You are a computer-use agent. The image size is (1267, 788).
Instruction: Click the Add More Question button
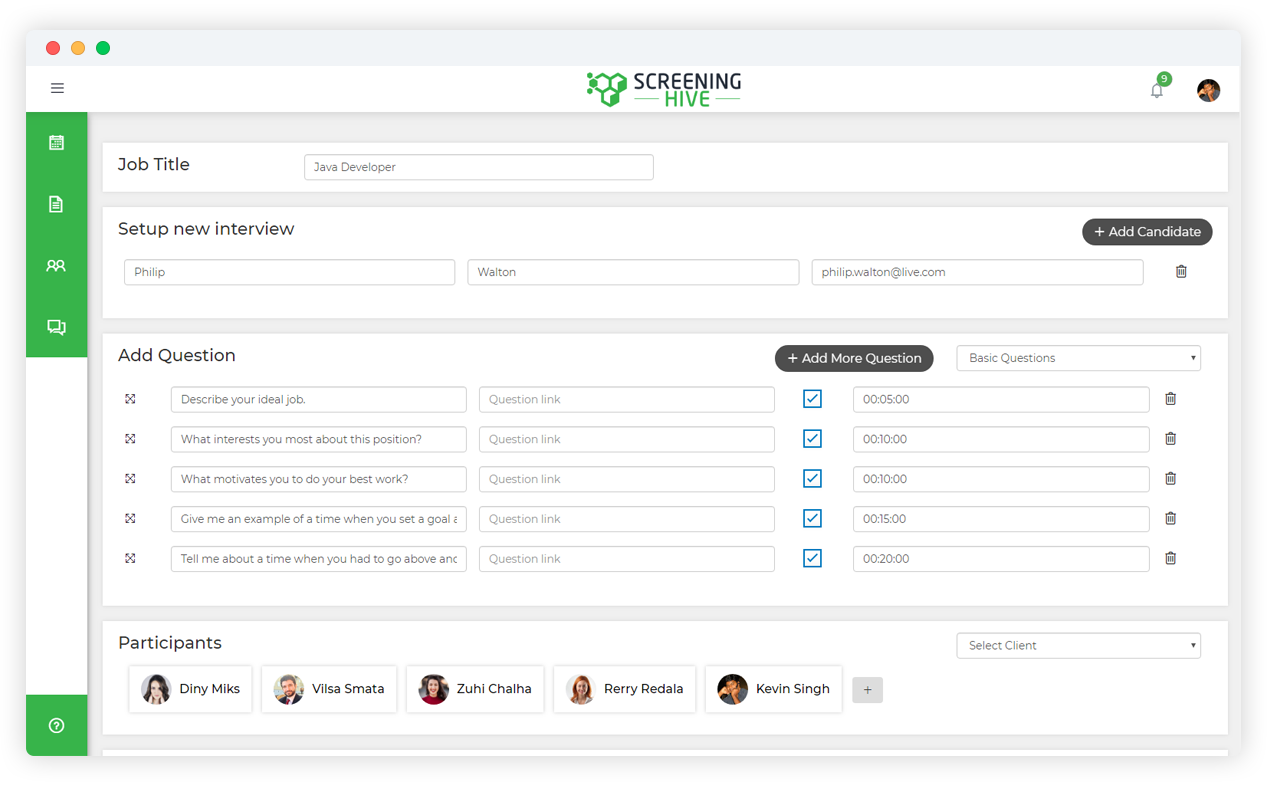[x=853, y=358]
